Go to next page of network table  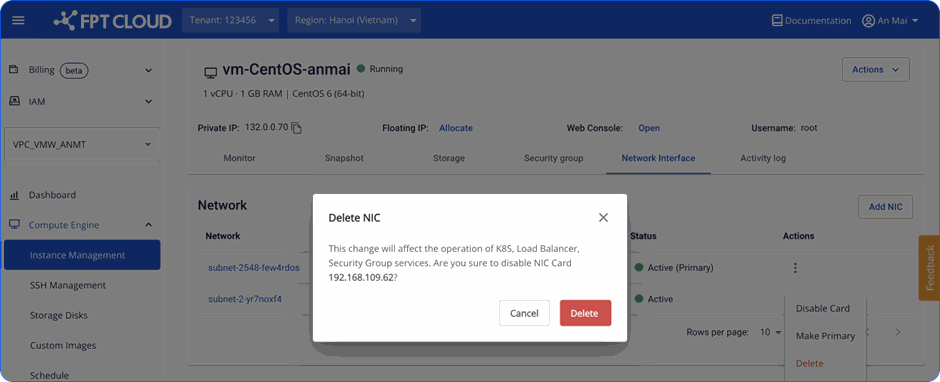[x=897, y=332]
